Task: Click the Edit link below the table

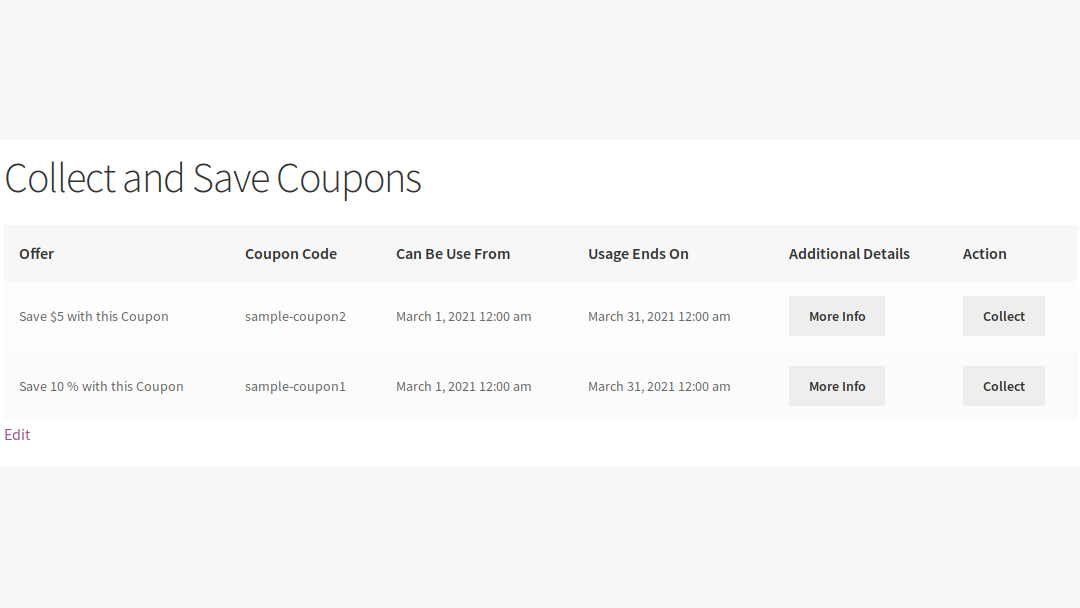Action: point(17,434)
